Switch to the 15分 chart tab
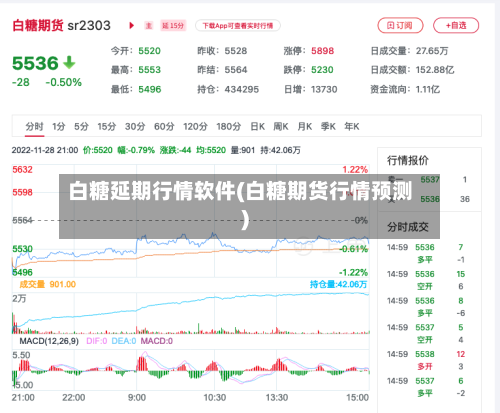This screenshot has height=413, width=500. point(107,126)
